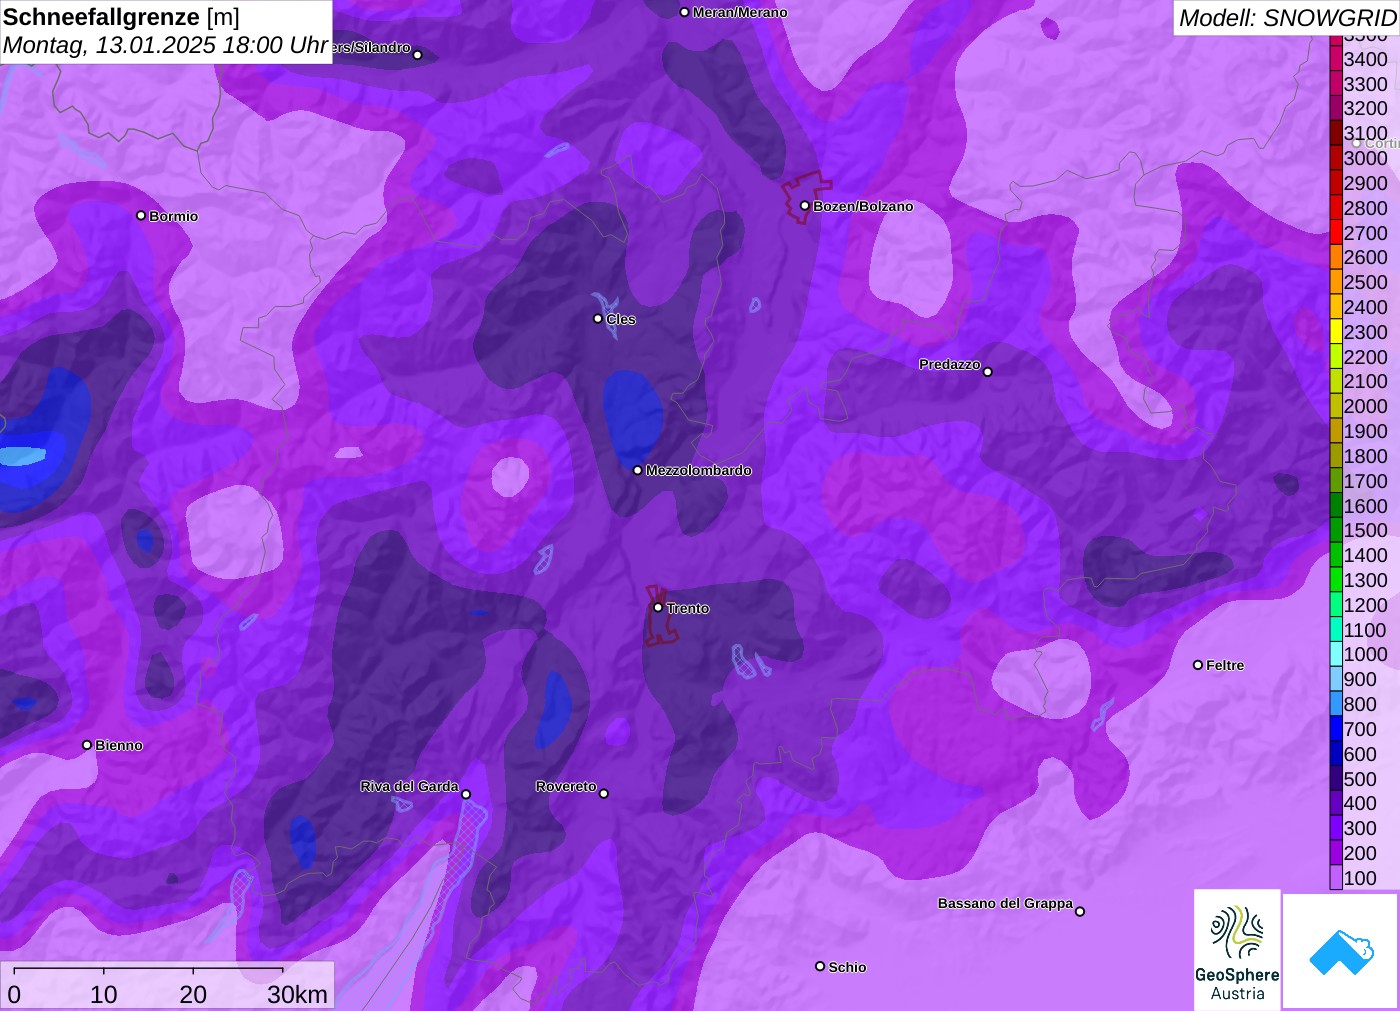Click the Schneefallgrenze [m] title
Image resolution: width=1400 pixels, height=1011 pixels.
(x=121, y=17)
